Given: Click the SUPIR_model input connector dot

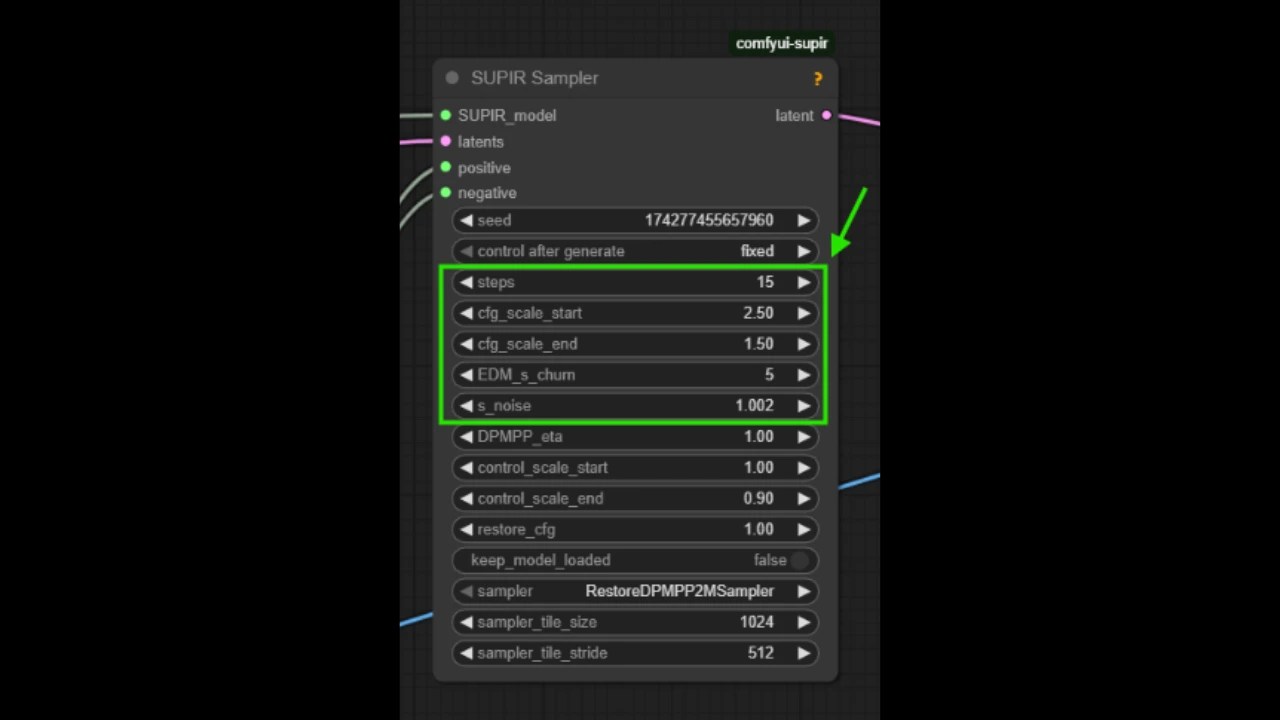Looking at the screenshot, I should (x=445, y=115).
